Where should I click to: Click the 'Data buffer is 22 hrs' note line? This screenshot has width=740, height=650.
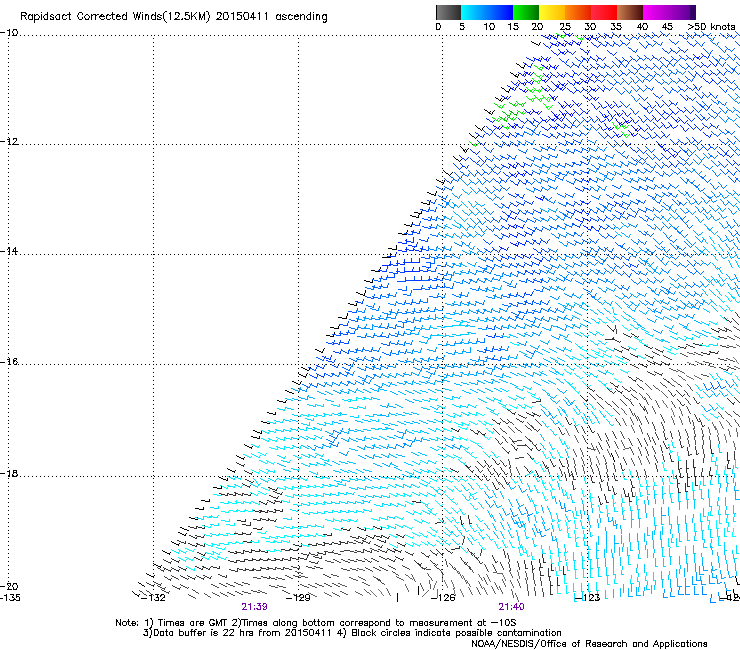(352, 633)
